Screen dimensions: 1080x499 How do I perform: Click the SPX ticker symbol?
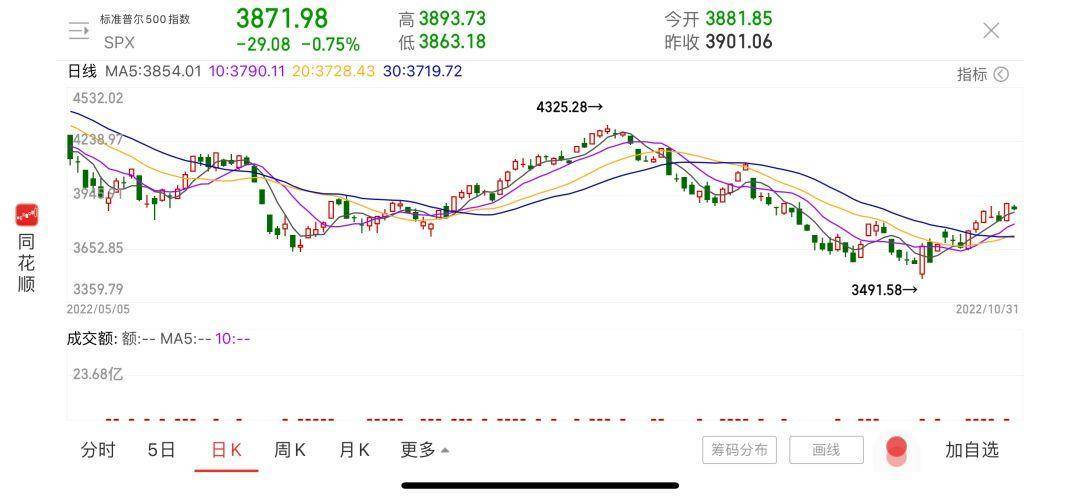pyautogui.click(x=119, y=43)
